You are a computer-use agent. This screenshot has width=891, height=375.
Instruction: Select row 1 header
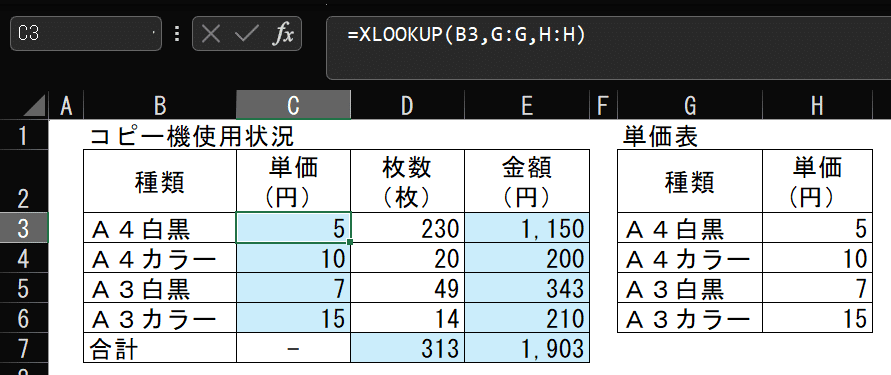click(x=24, y=135)
